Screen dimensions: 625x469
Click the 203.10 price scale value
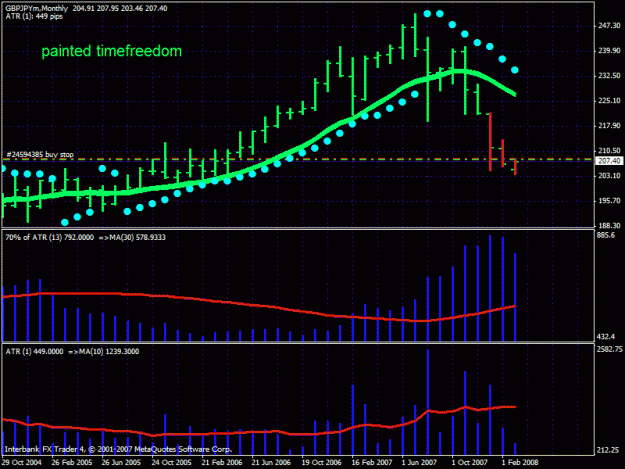coord(609,175)
